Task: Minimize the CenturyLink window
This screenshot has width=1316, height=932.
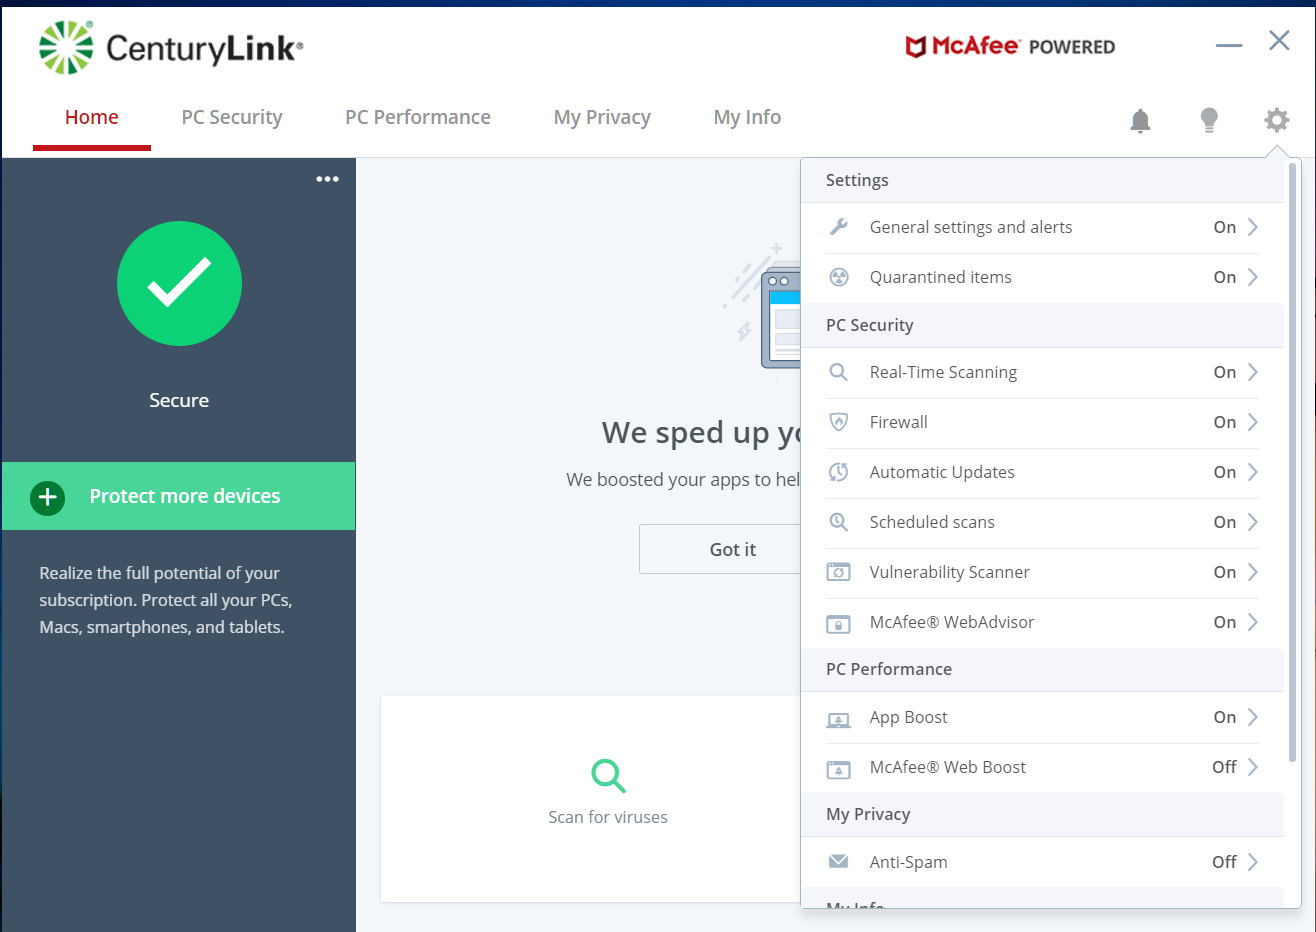Action: click(1229, 45)
